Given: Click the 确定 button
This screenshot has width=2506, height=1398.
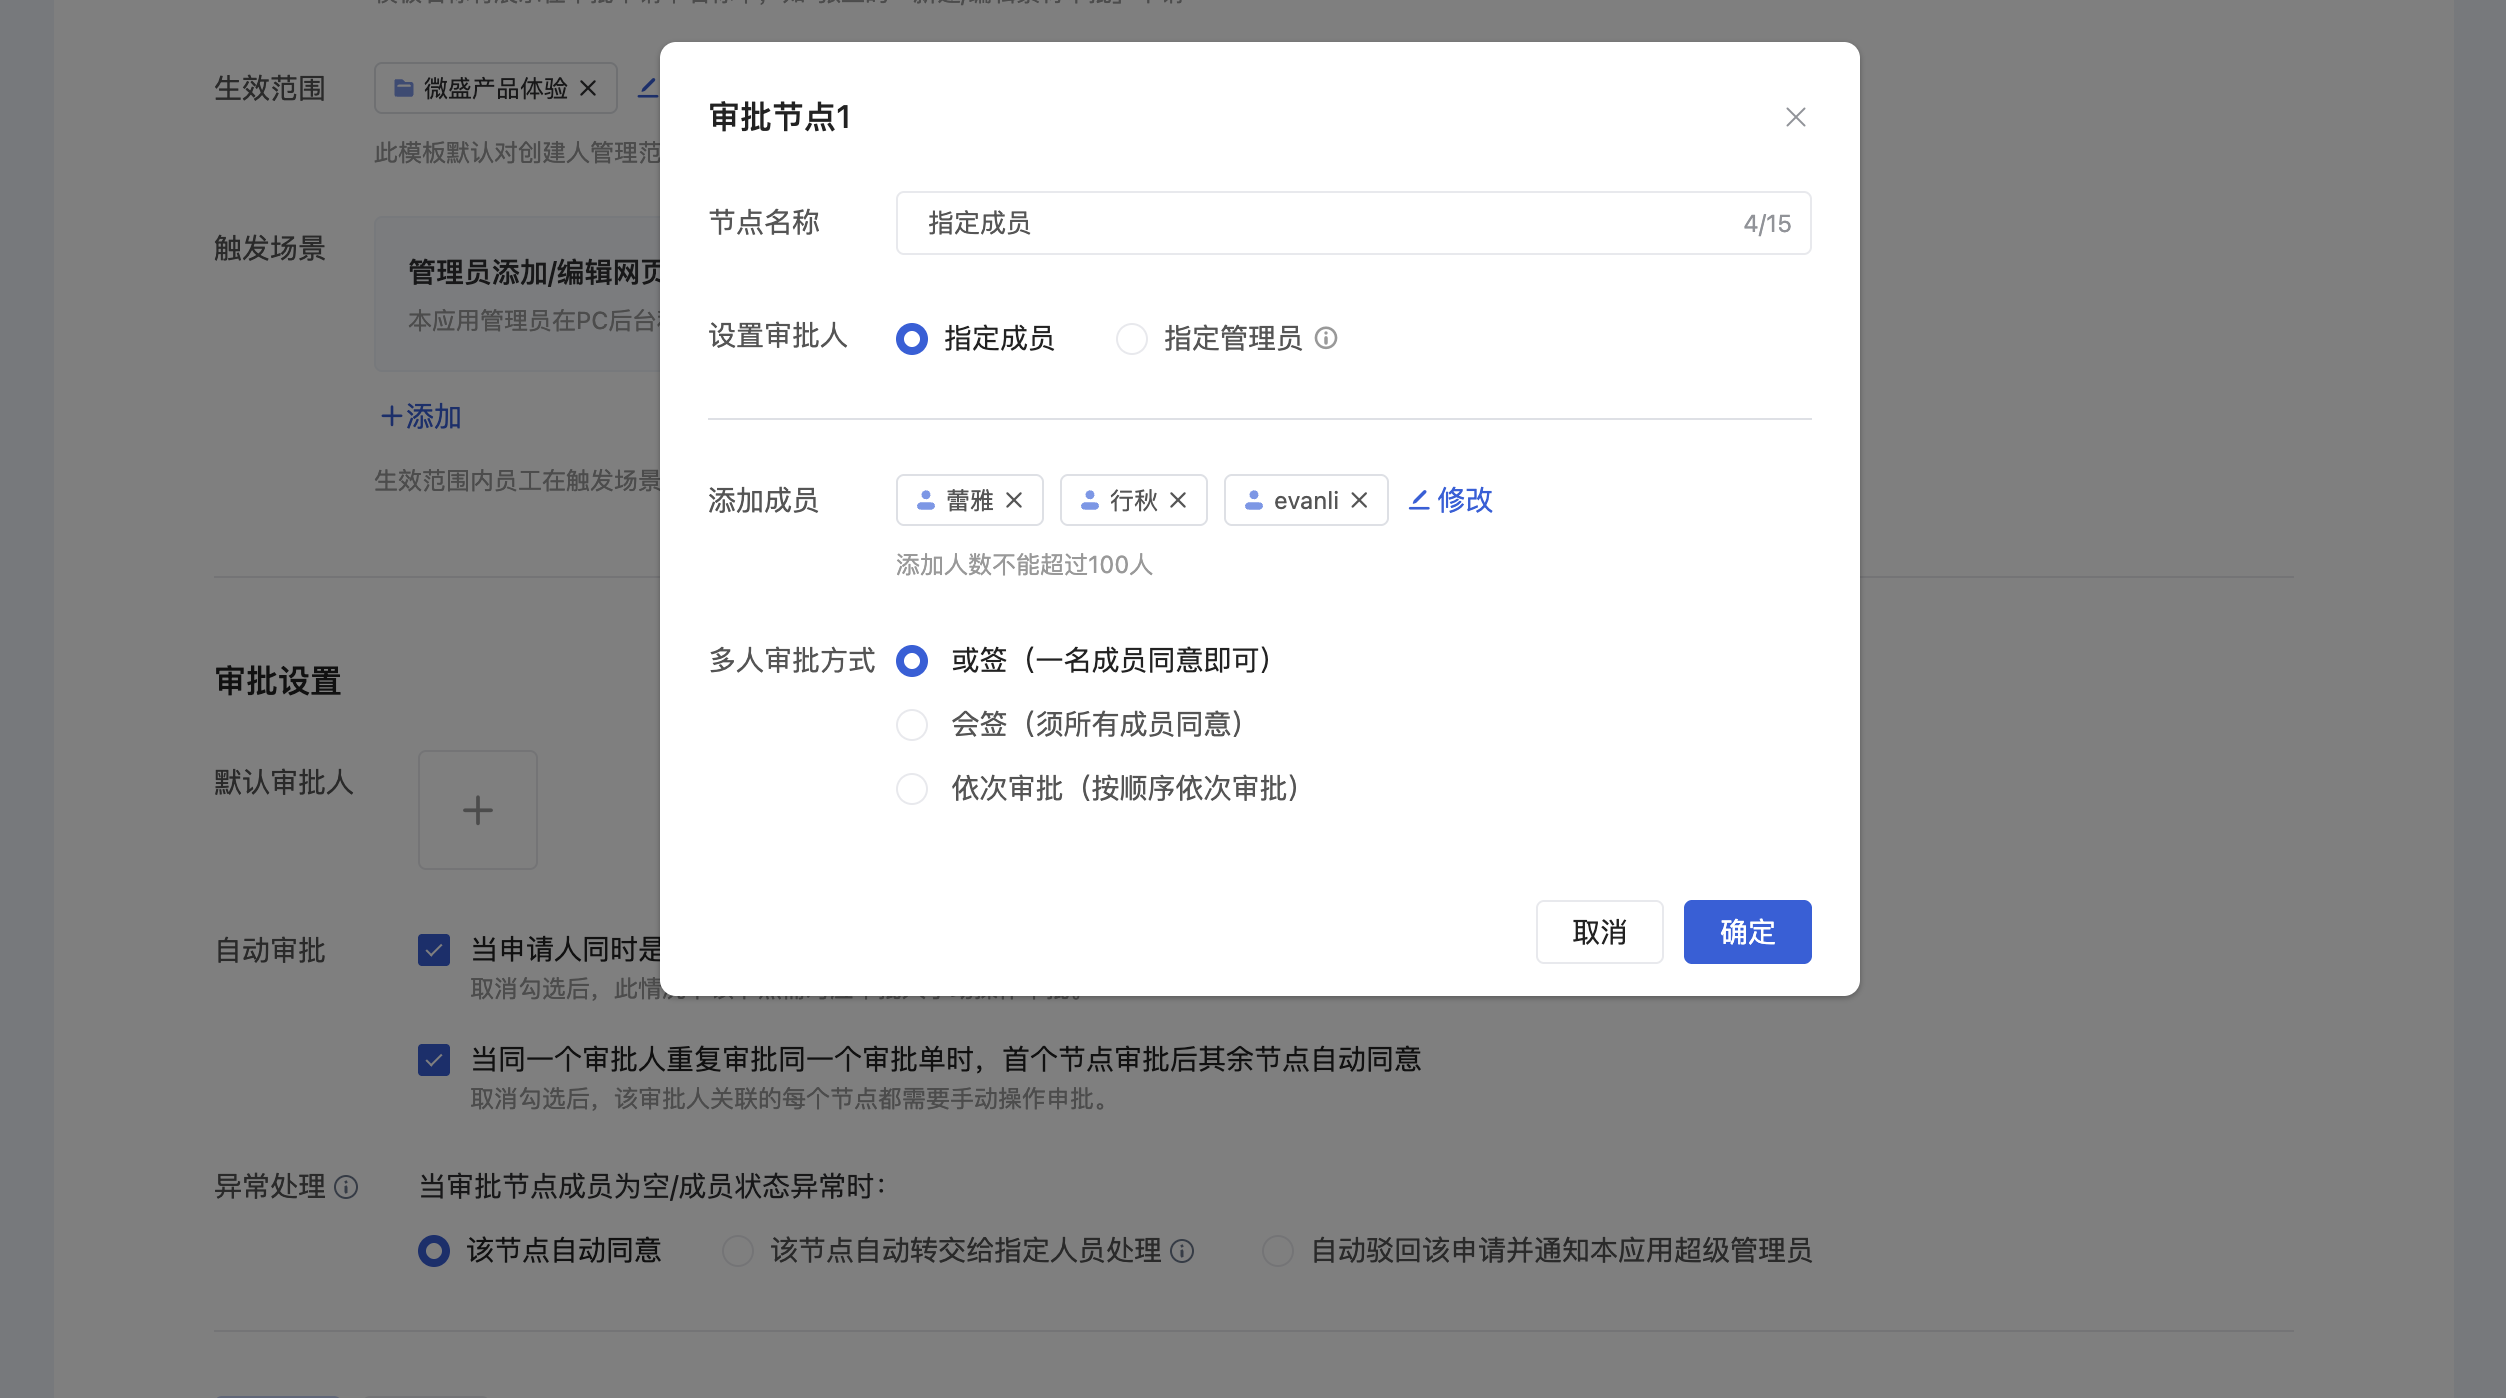Looking at the screenshot, I should (1747, 932).
